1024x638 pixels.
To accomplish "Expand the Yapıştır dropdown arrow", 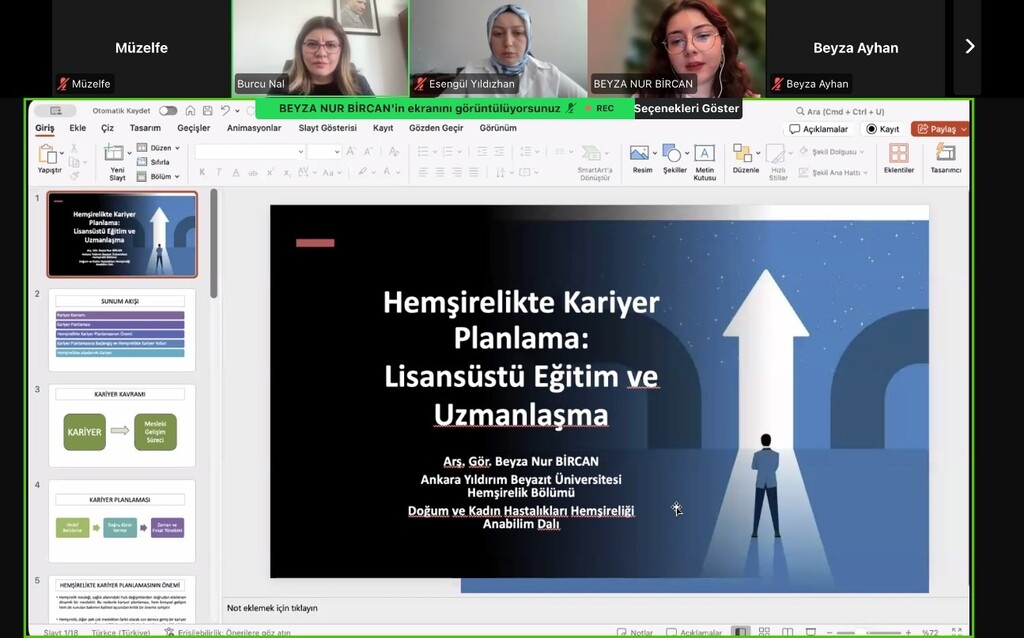I will pyautogui.click(x=61, y=153).
